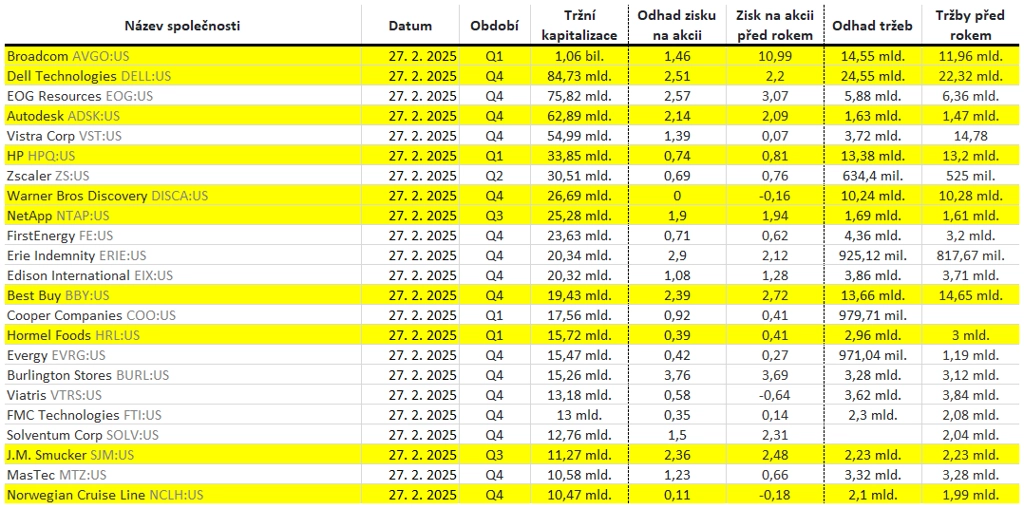Select the Broadcom AVGO:US company cell
The width and height of the screenshot is (1024, 509).
click(x=182, y=56)
